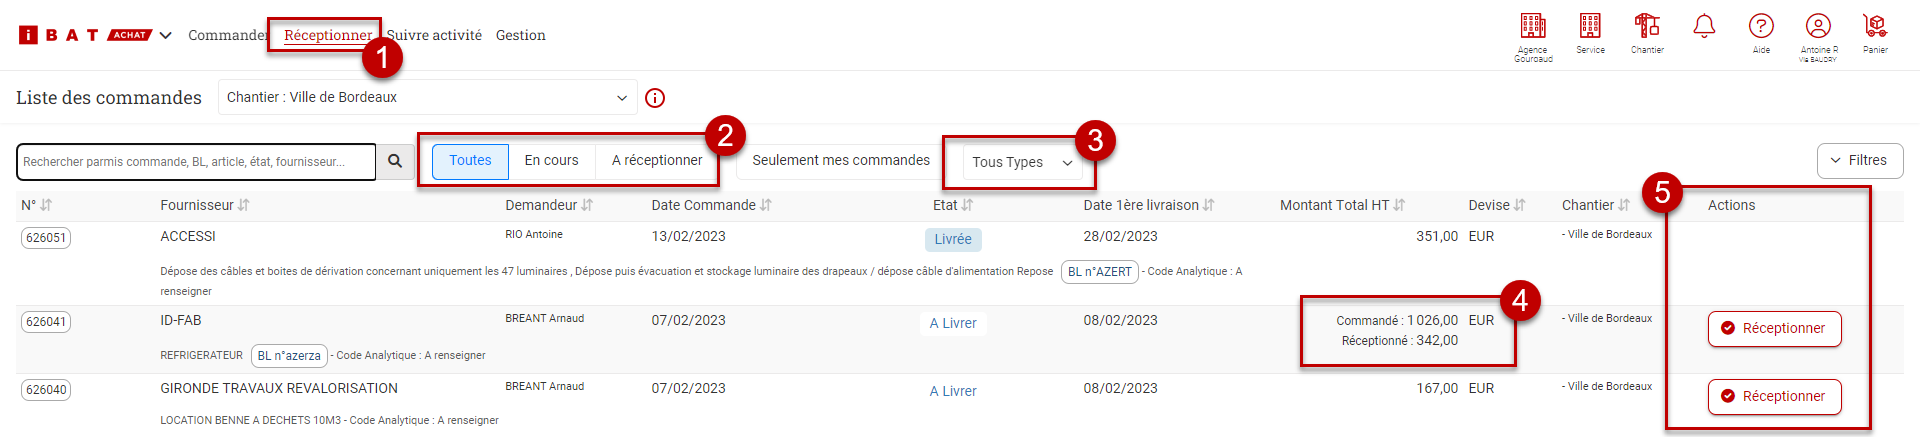Enable Seulement mes commandes filter

pos(840,161)
